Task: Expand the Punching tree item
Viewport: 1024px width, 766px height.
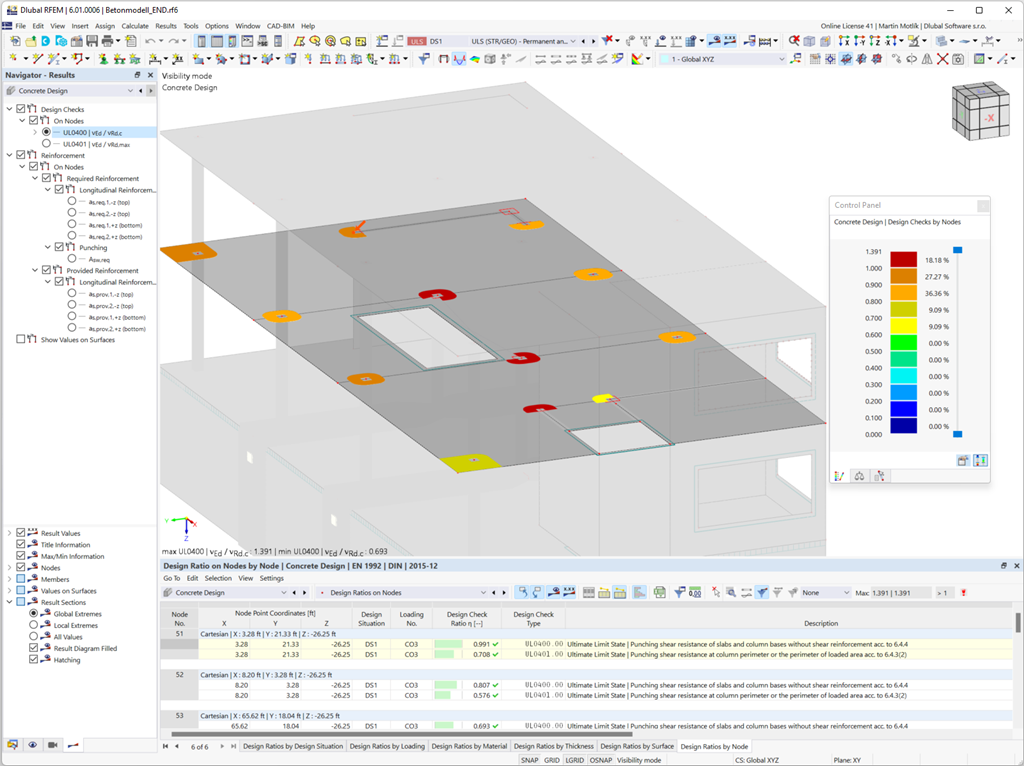Action: [48, 246]
